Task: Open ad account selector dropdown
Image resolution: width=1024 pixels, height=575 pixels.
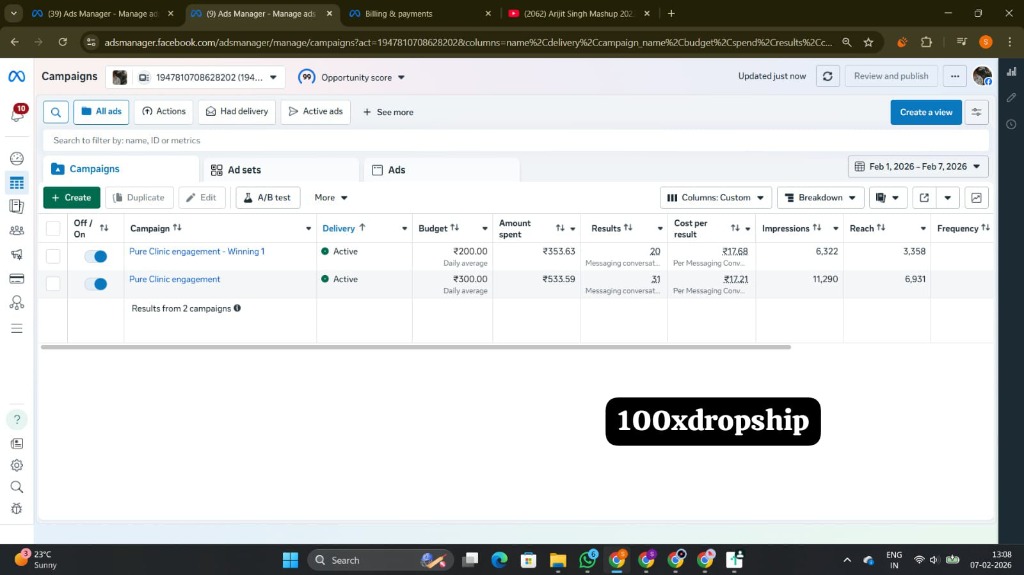Action: click(195, 77)
